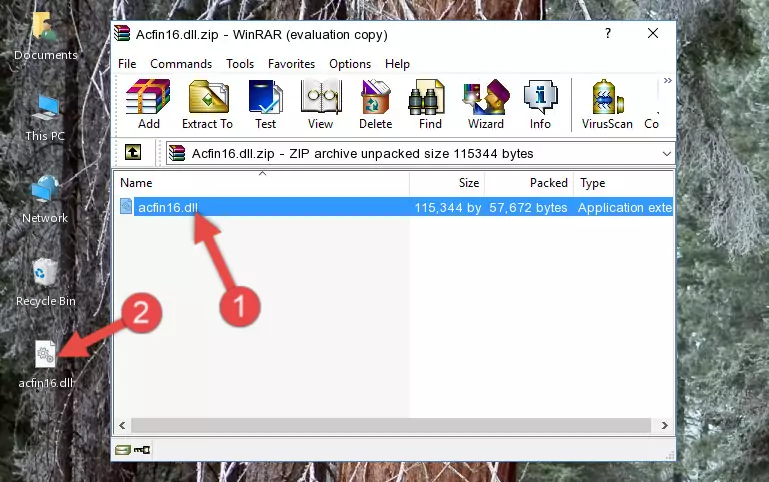Select the This PC desktop icon
This screenshot has height=482, width=769.
pyautogui.click(x=45, y=118)
